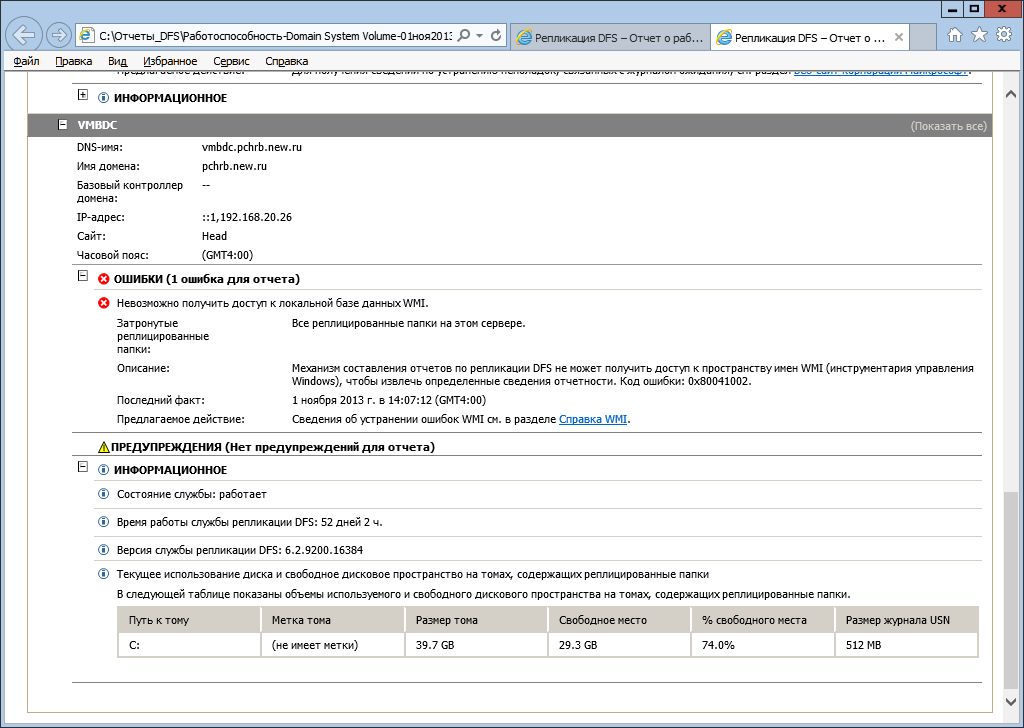Screen dimensions: 1024x728
Task: Open the Home page icon
Action: [955, 35]
